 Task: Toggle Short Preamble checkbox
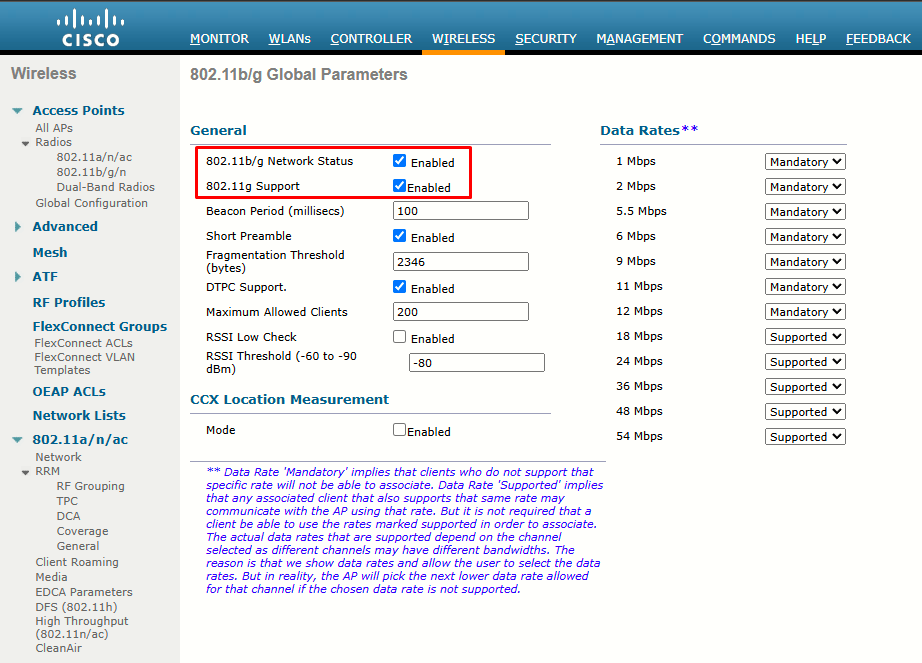(399, 236)
